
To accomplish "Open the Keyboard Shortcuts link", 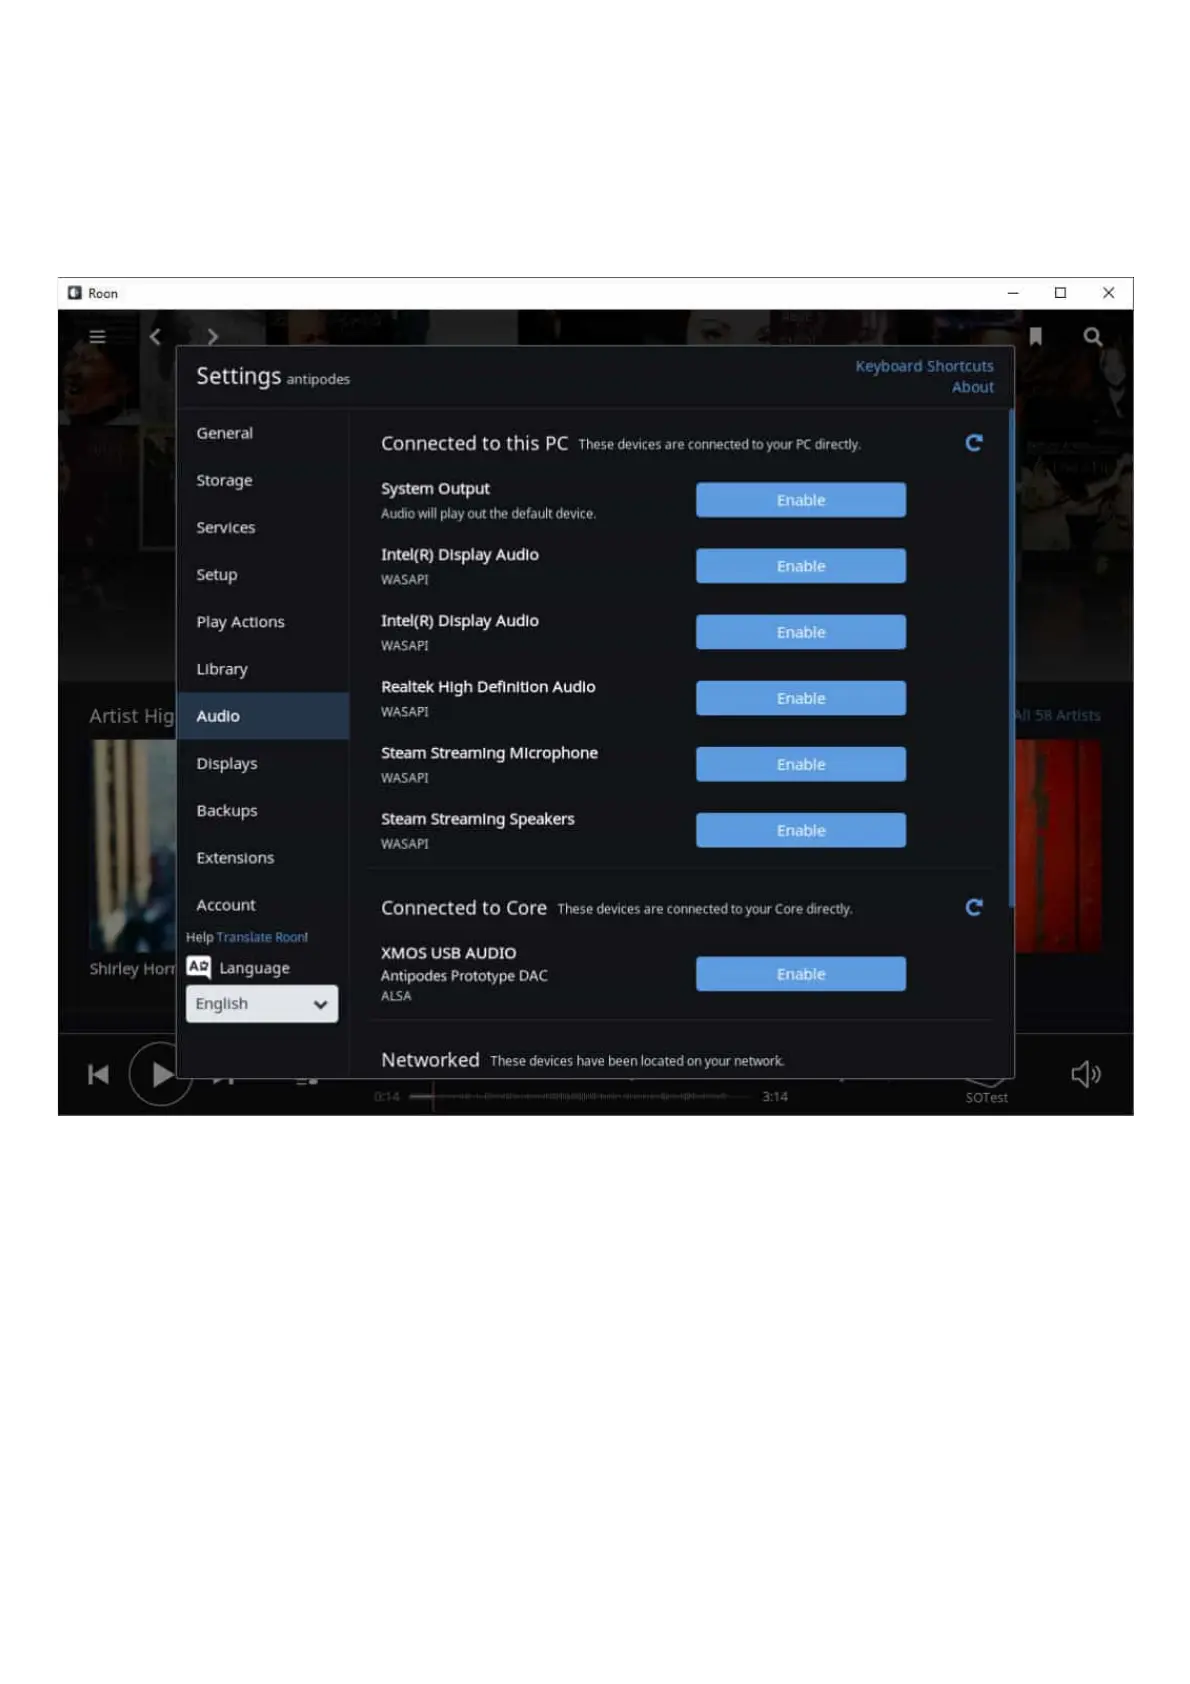I will coord(924,366).
